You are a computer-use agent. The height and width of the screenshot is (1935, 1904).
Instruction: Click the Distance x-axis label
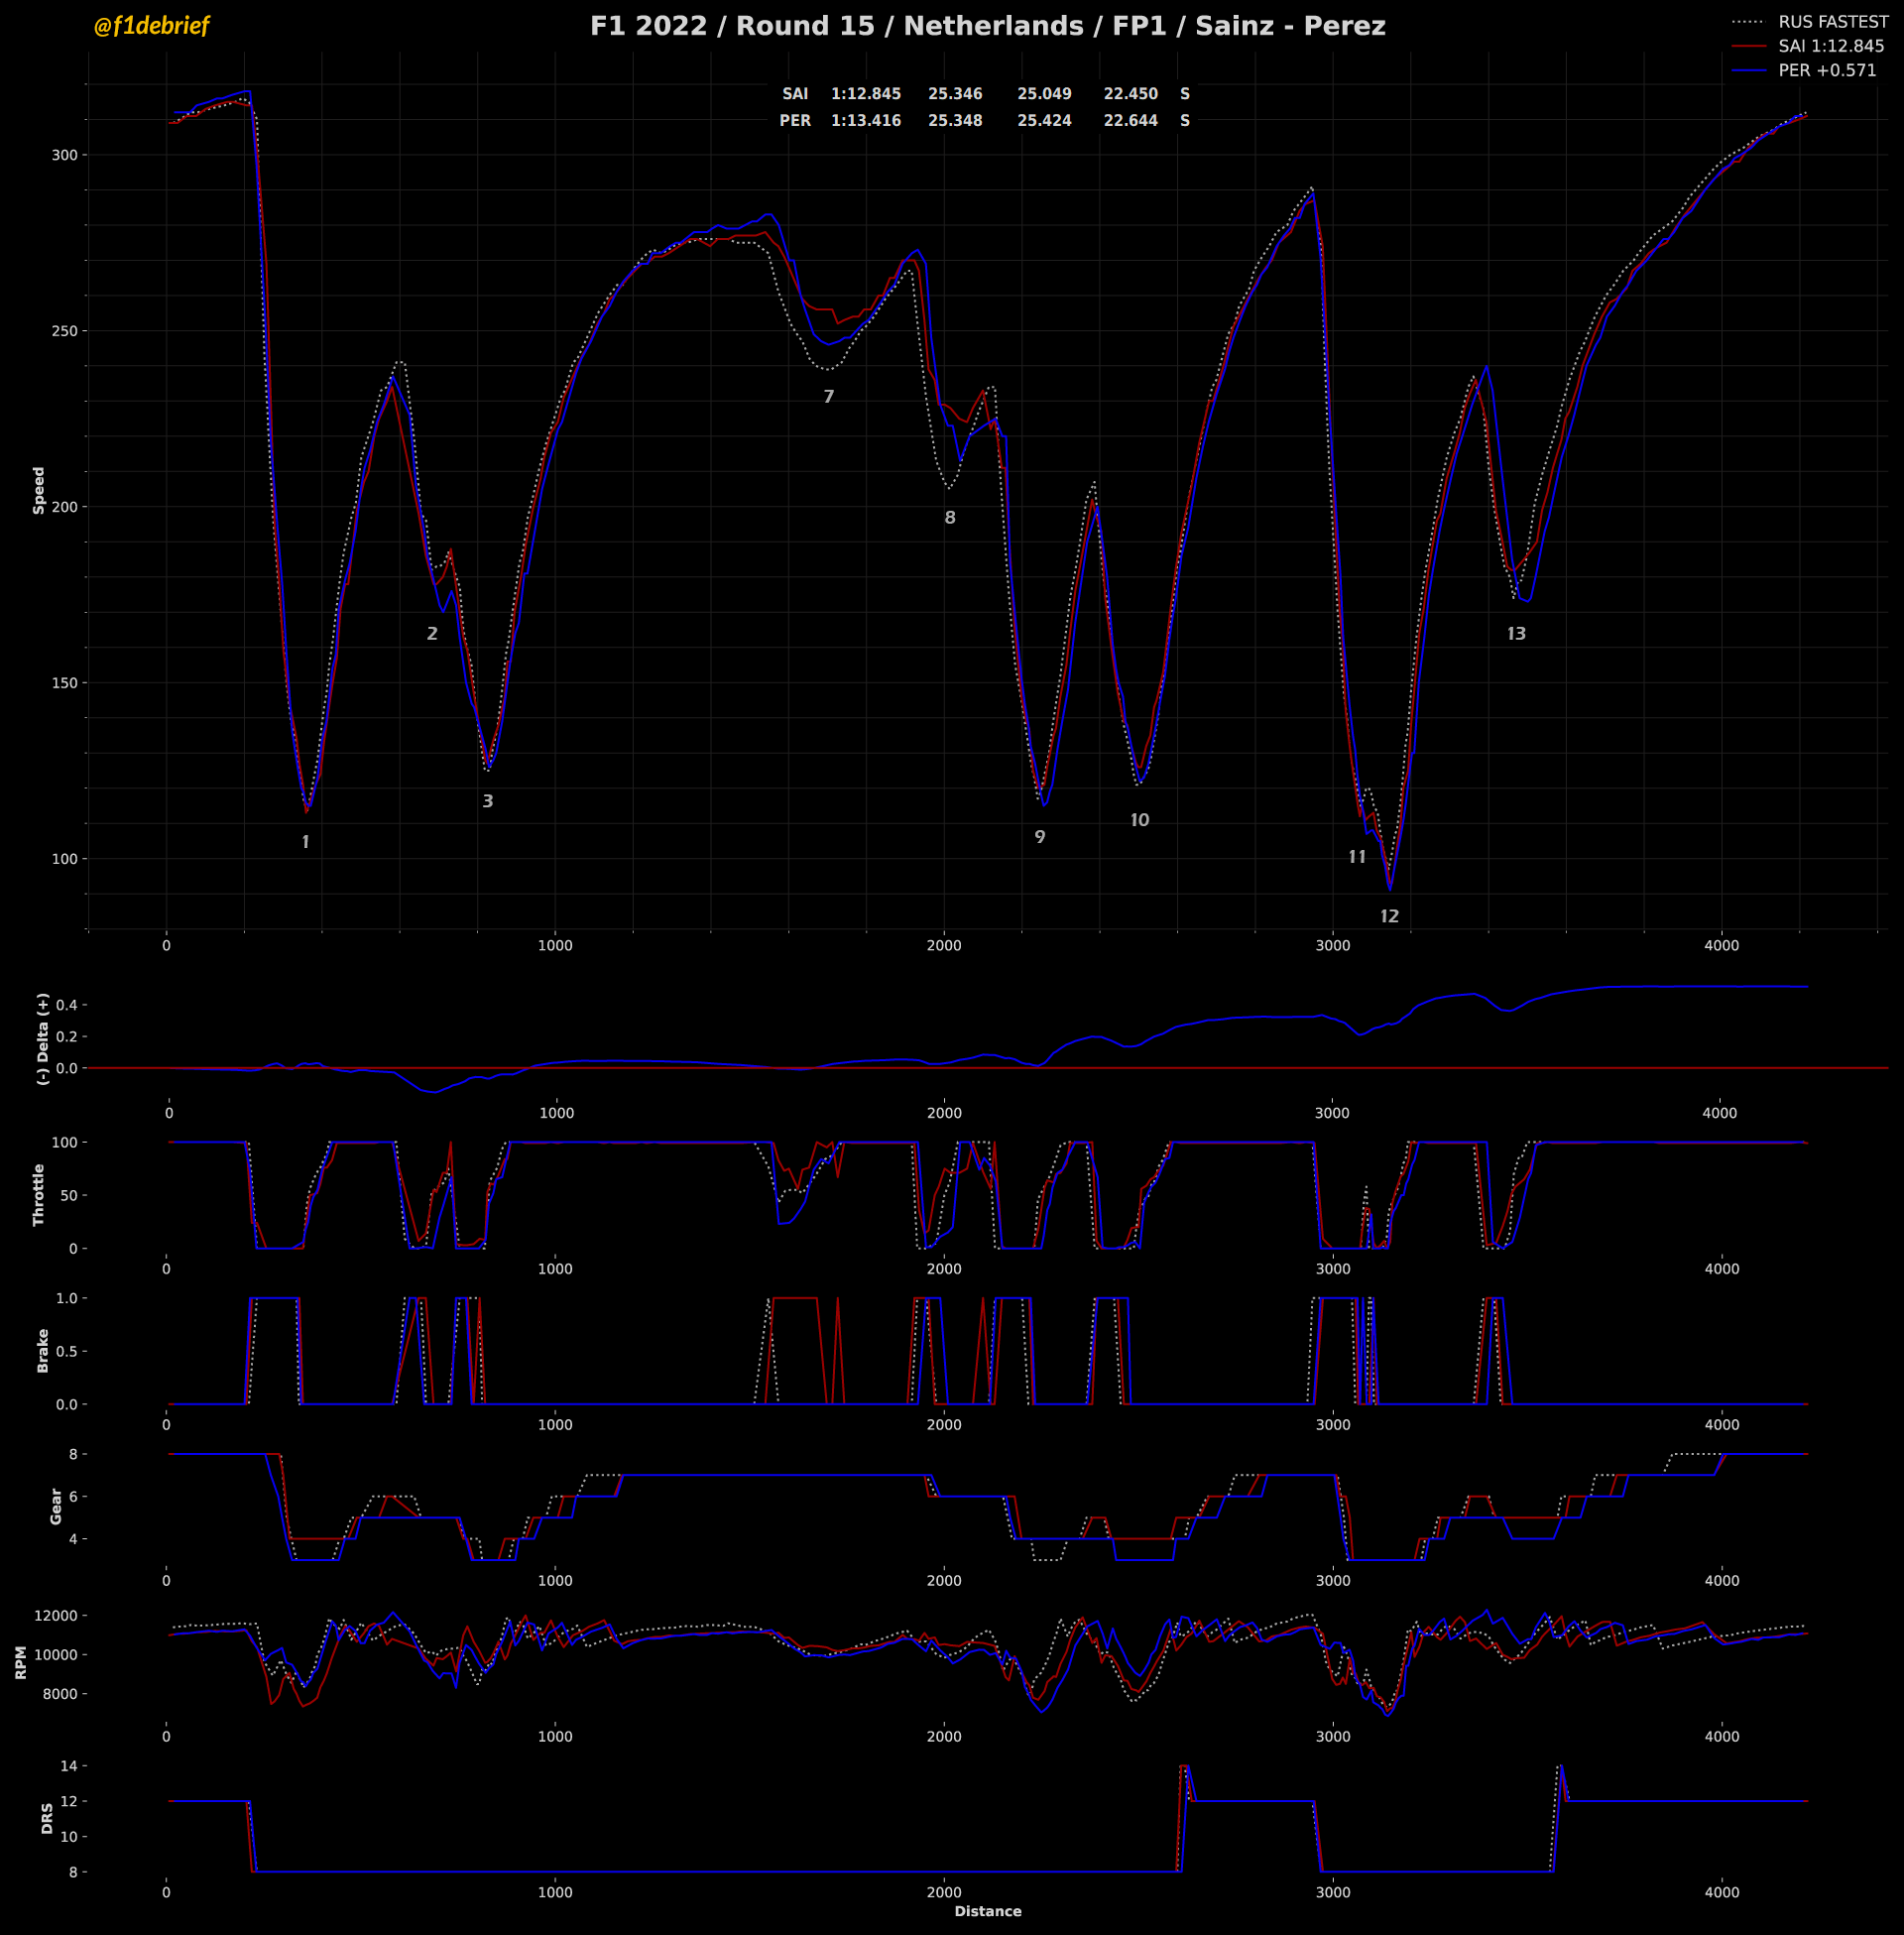pyautogui.click(x=987, y=1911)
